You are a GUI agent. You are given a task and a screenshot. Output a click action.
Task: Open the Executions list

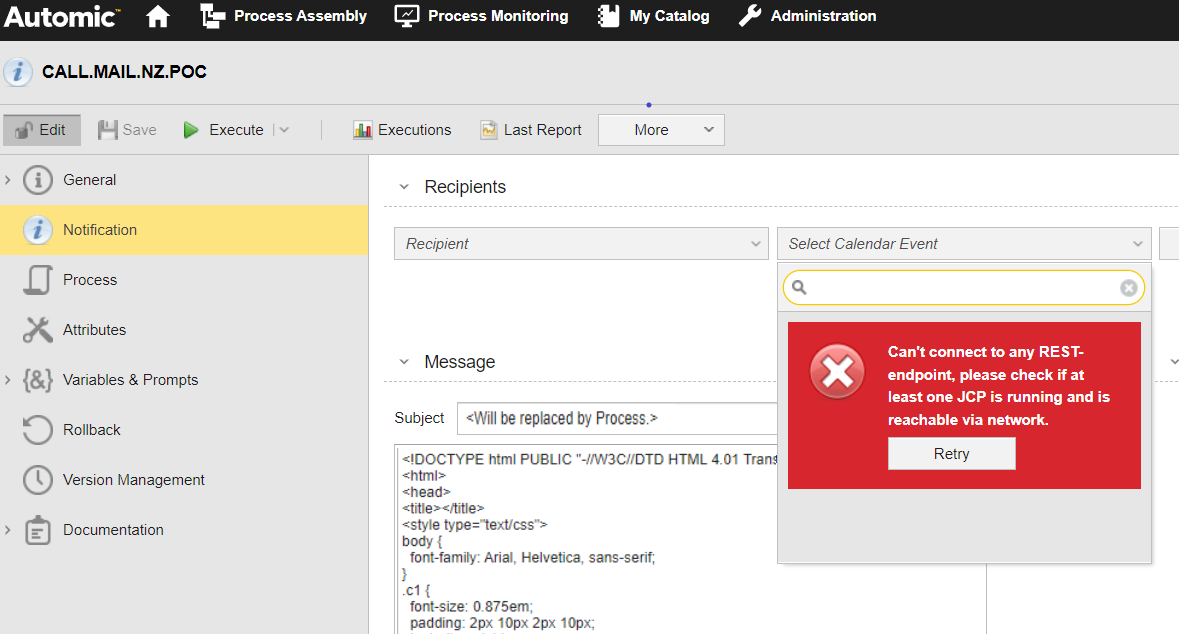pos(402,130)
